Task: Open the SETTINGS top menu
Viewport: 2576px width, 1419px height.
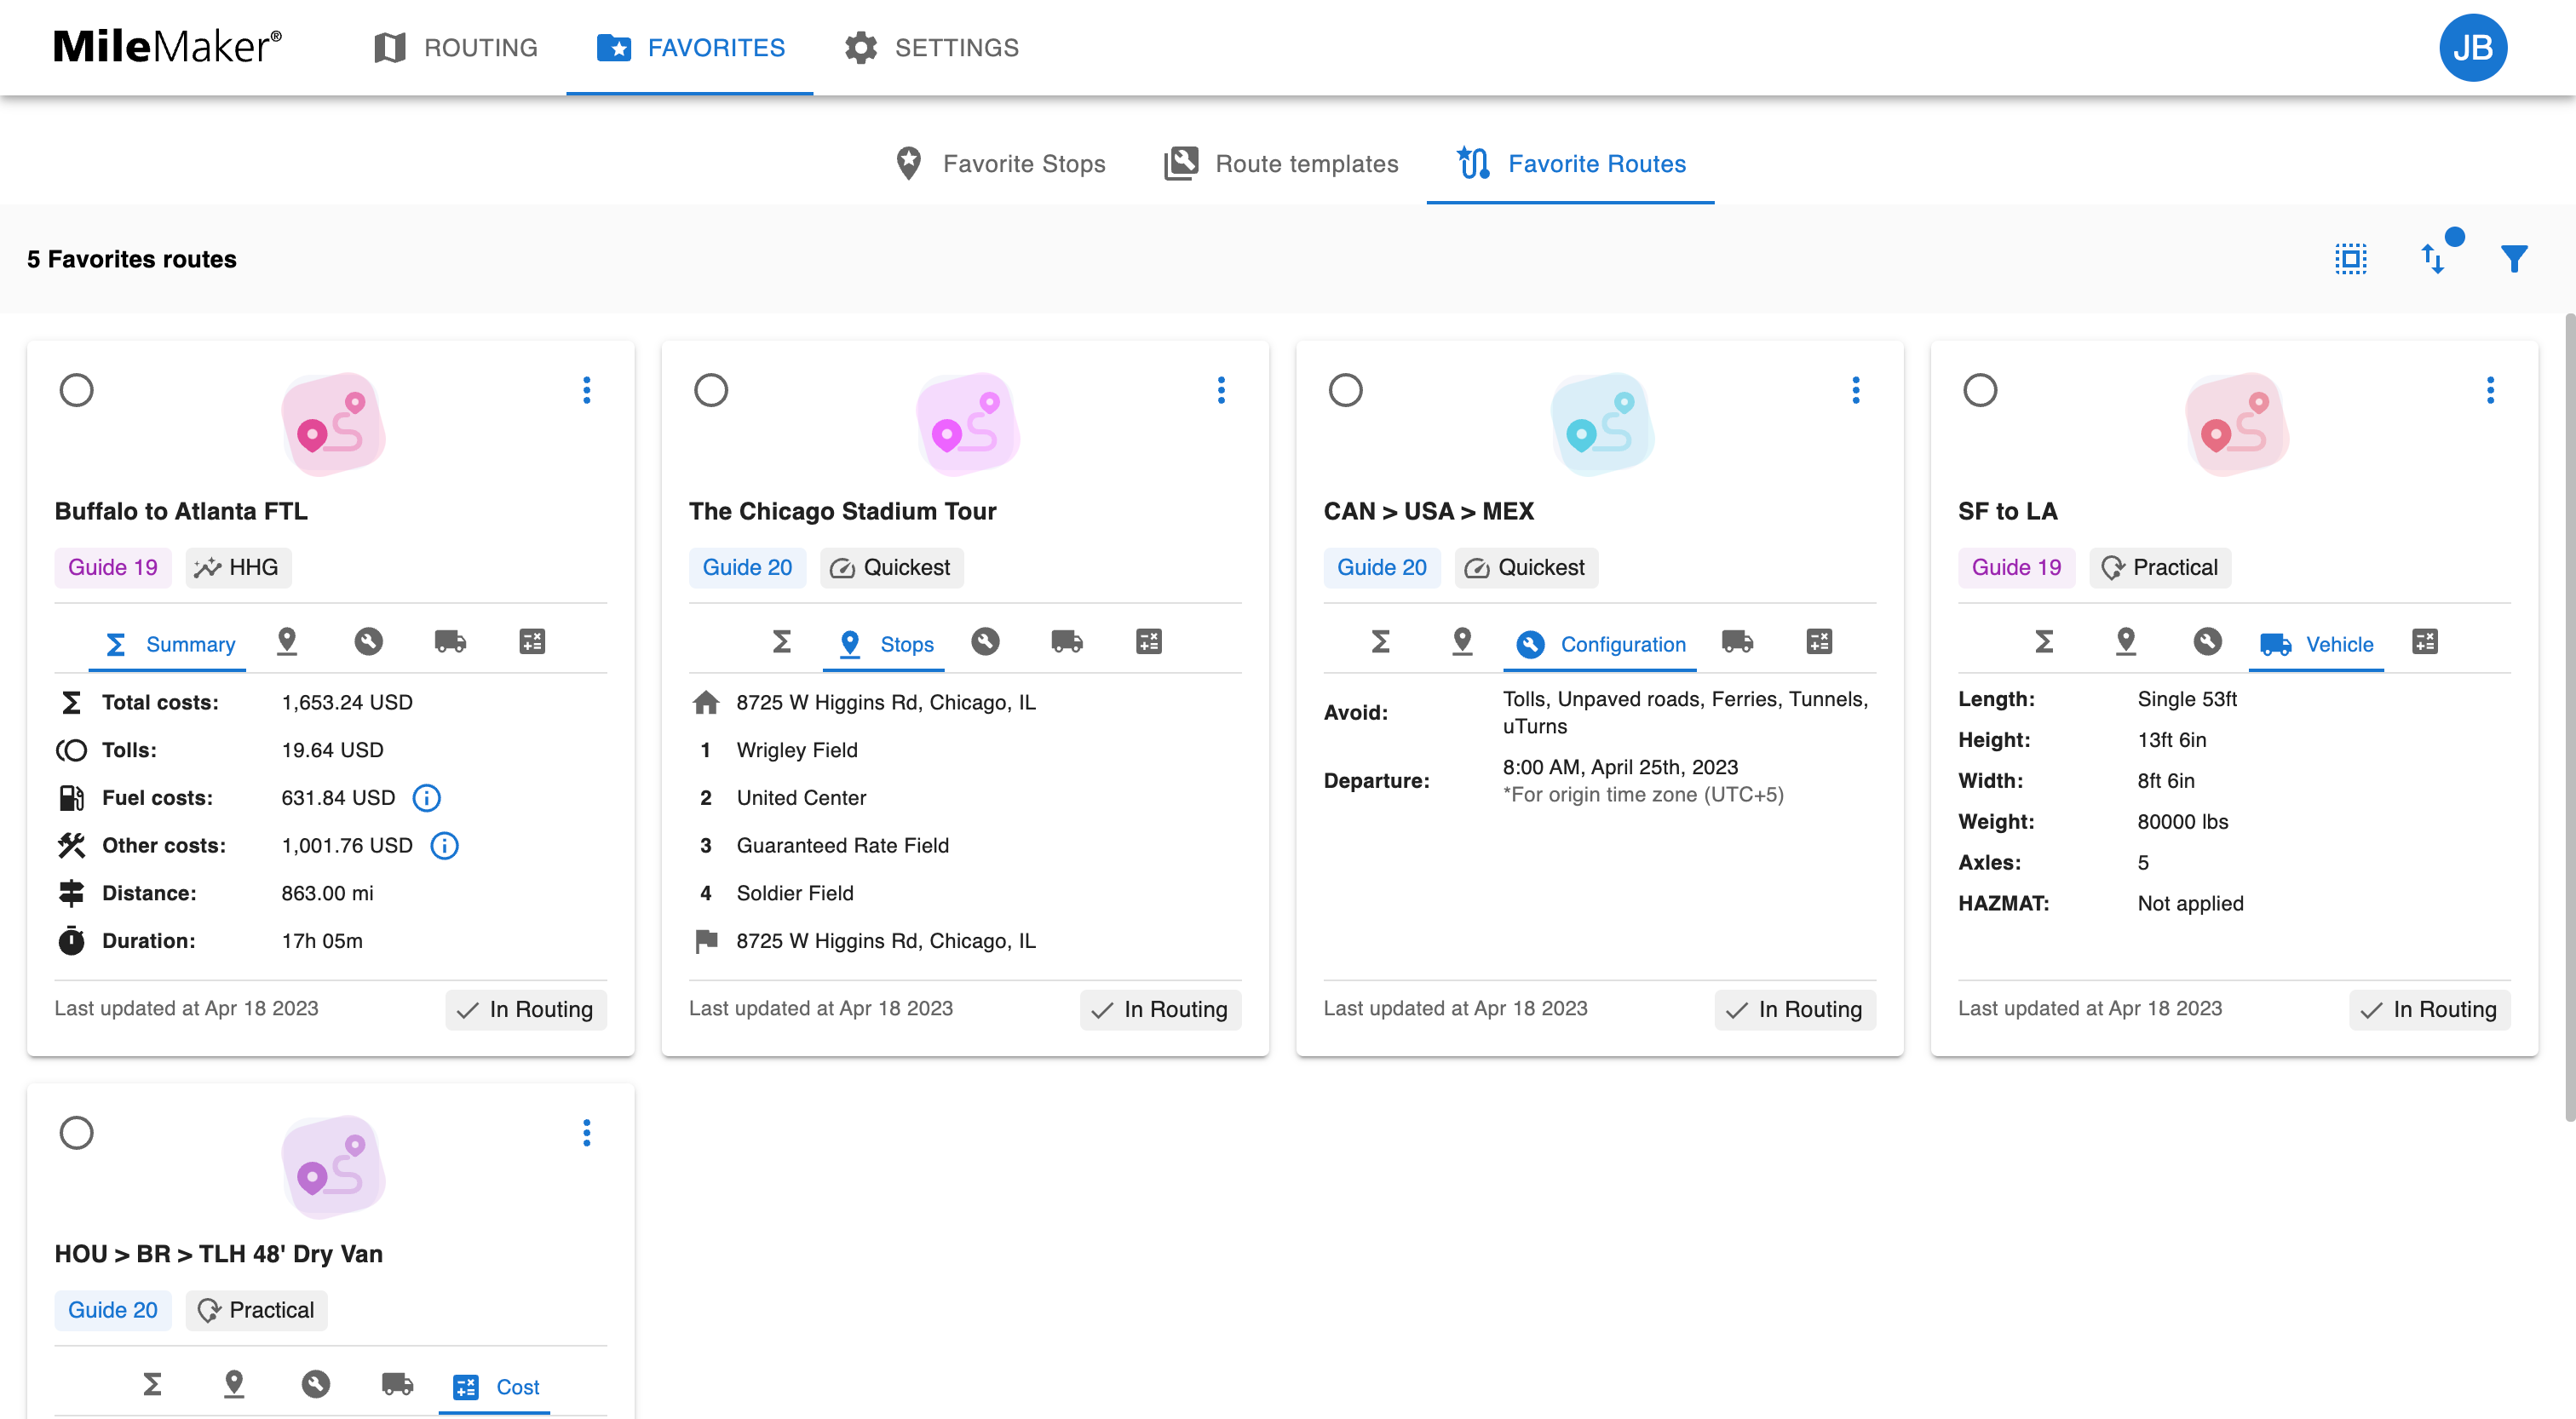Action: click(x=931, y=48)
